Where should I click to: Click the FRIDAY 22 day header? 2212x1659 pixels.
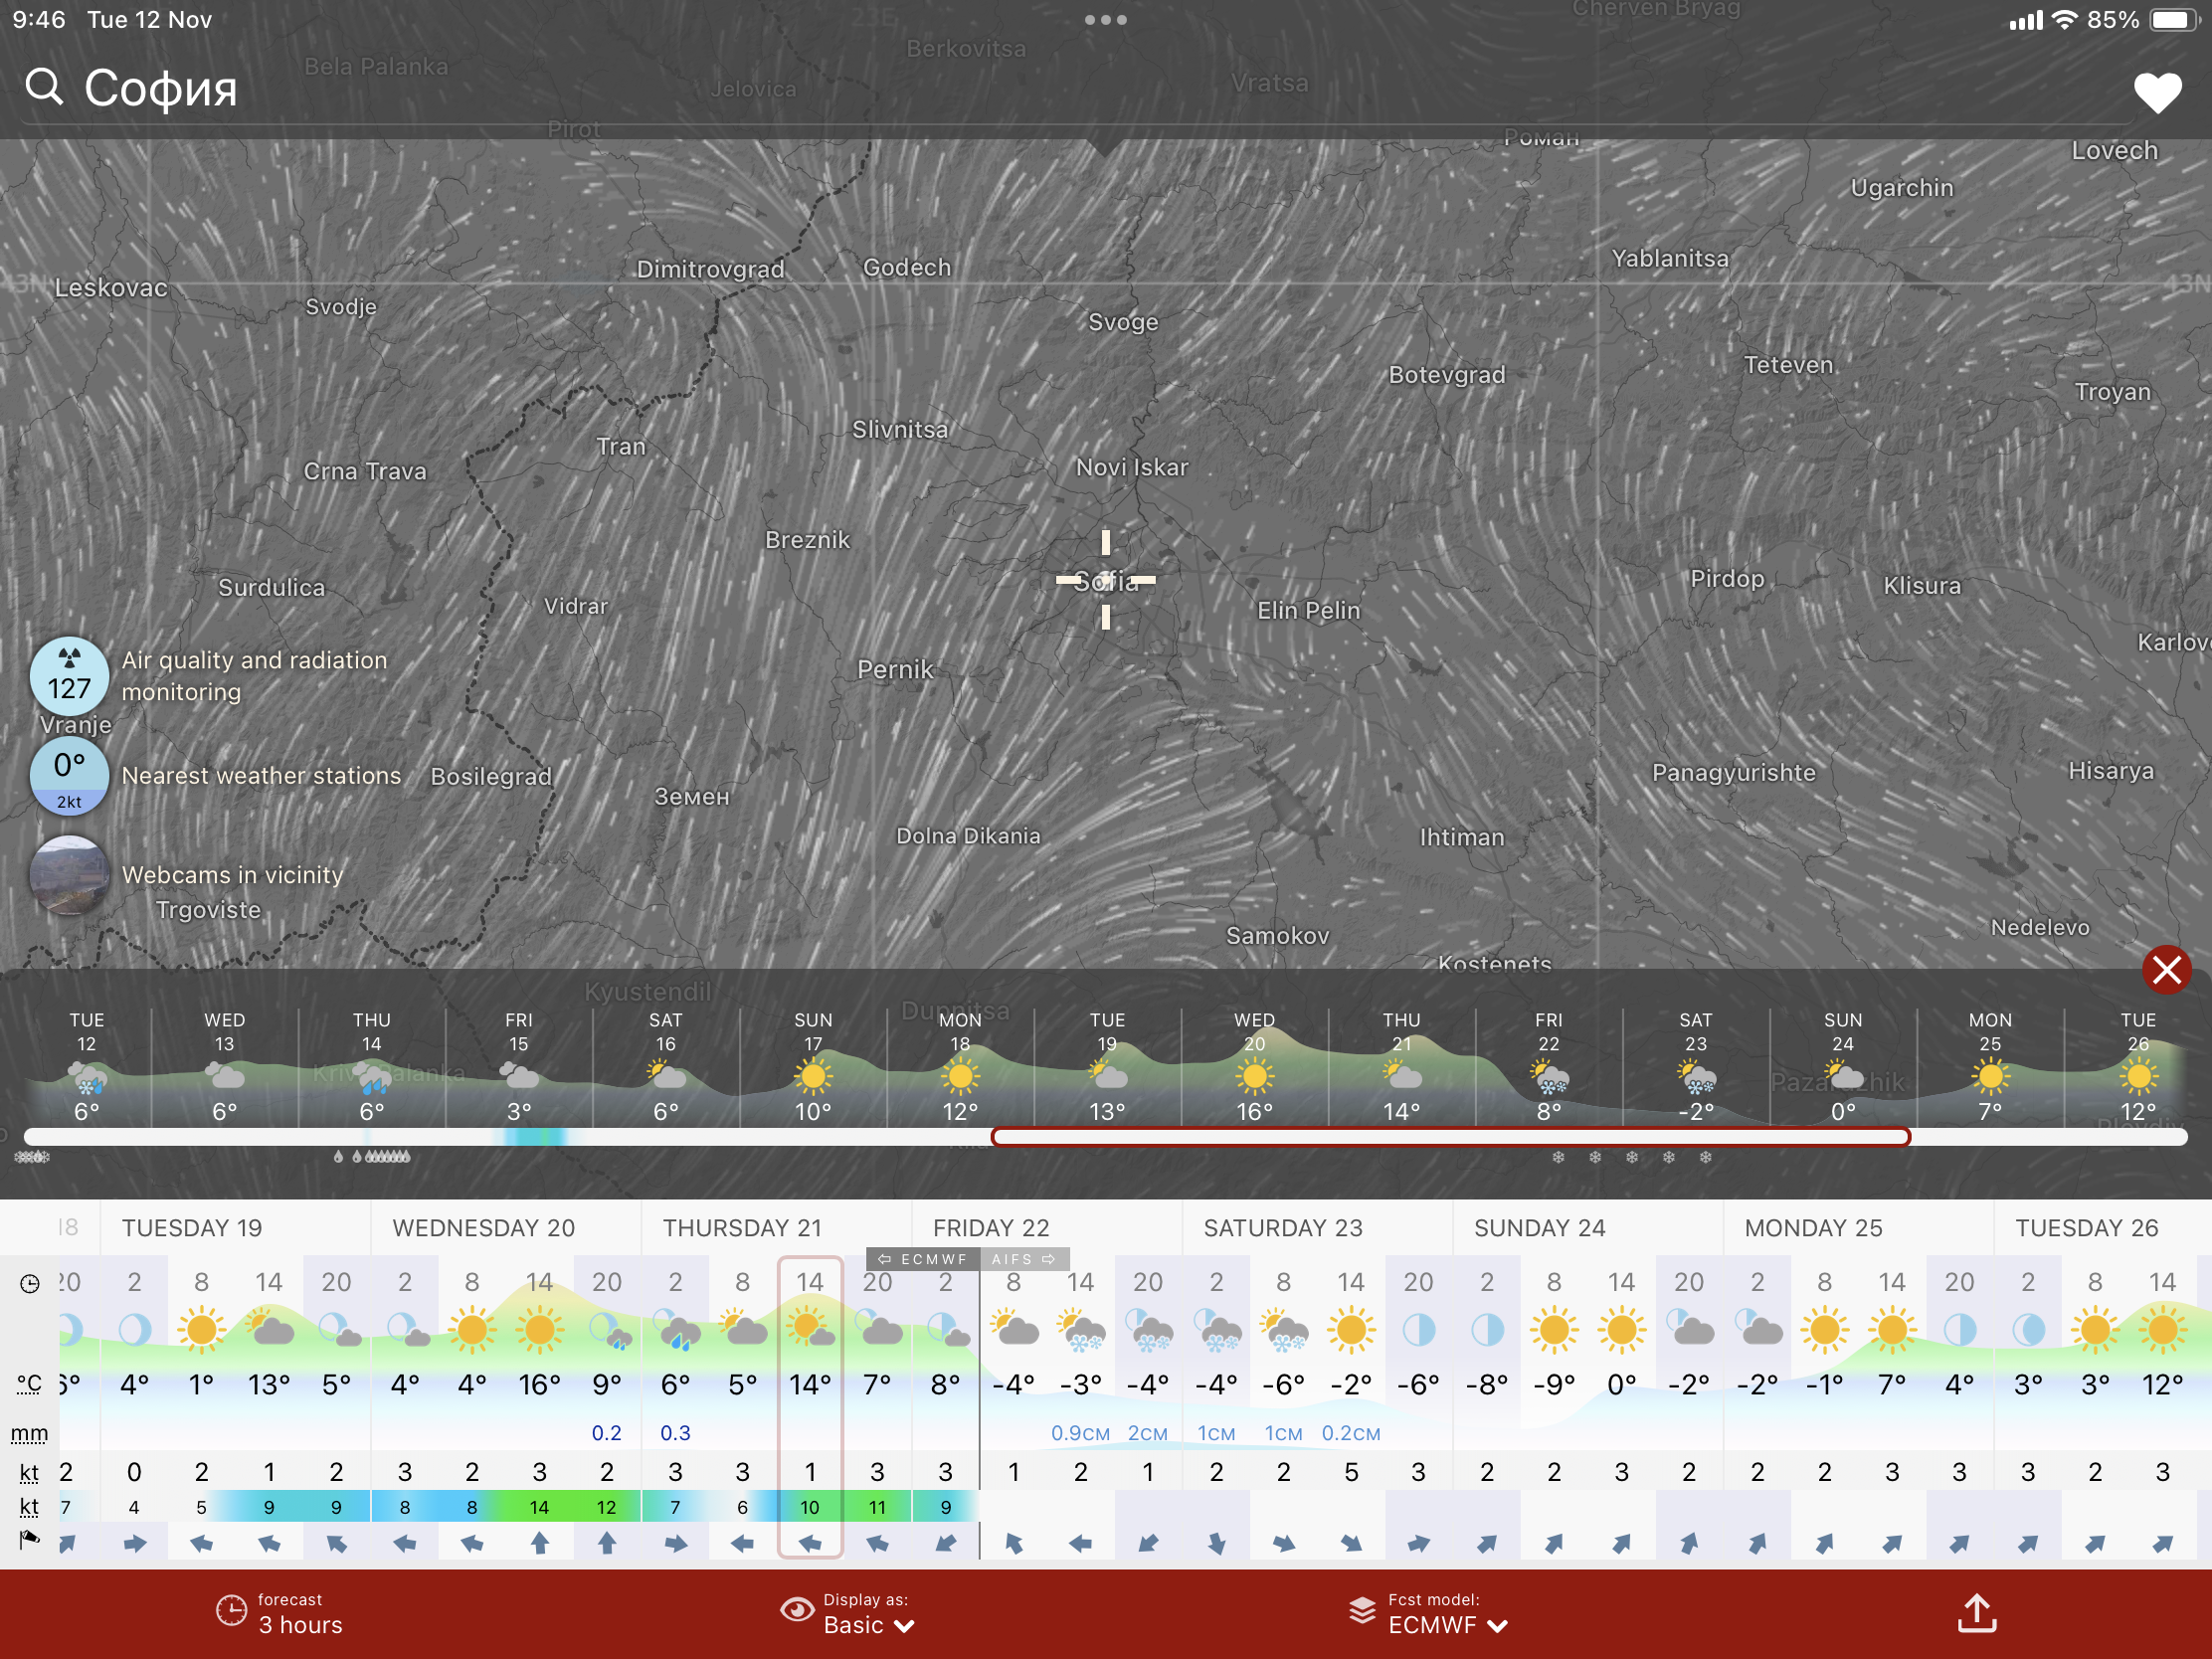(x=991, y=1228)
